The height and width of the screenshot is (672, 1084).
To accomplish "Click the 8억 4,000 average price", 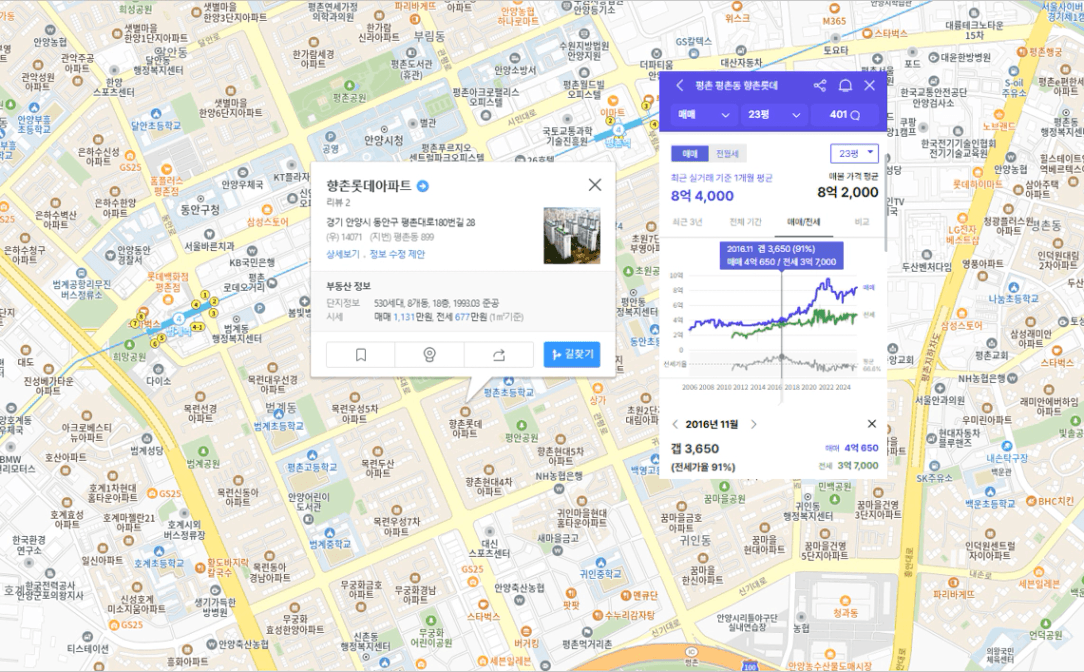I will [x=702, y=196].
